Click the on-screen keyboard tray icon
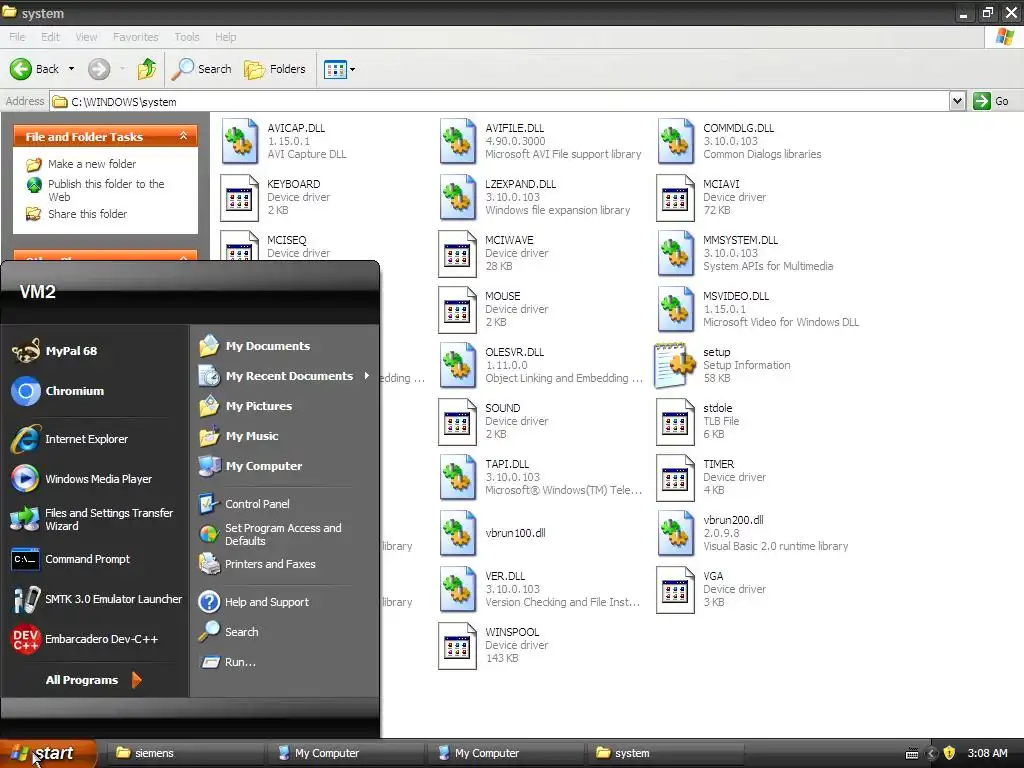Viewport: 1024px width, 768px height. [912, 754]
